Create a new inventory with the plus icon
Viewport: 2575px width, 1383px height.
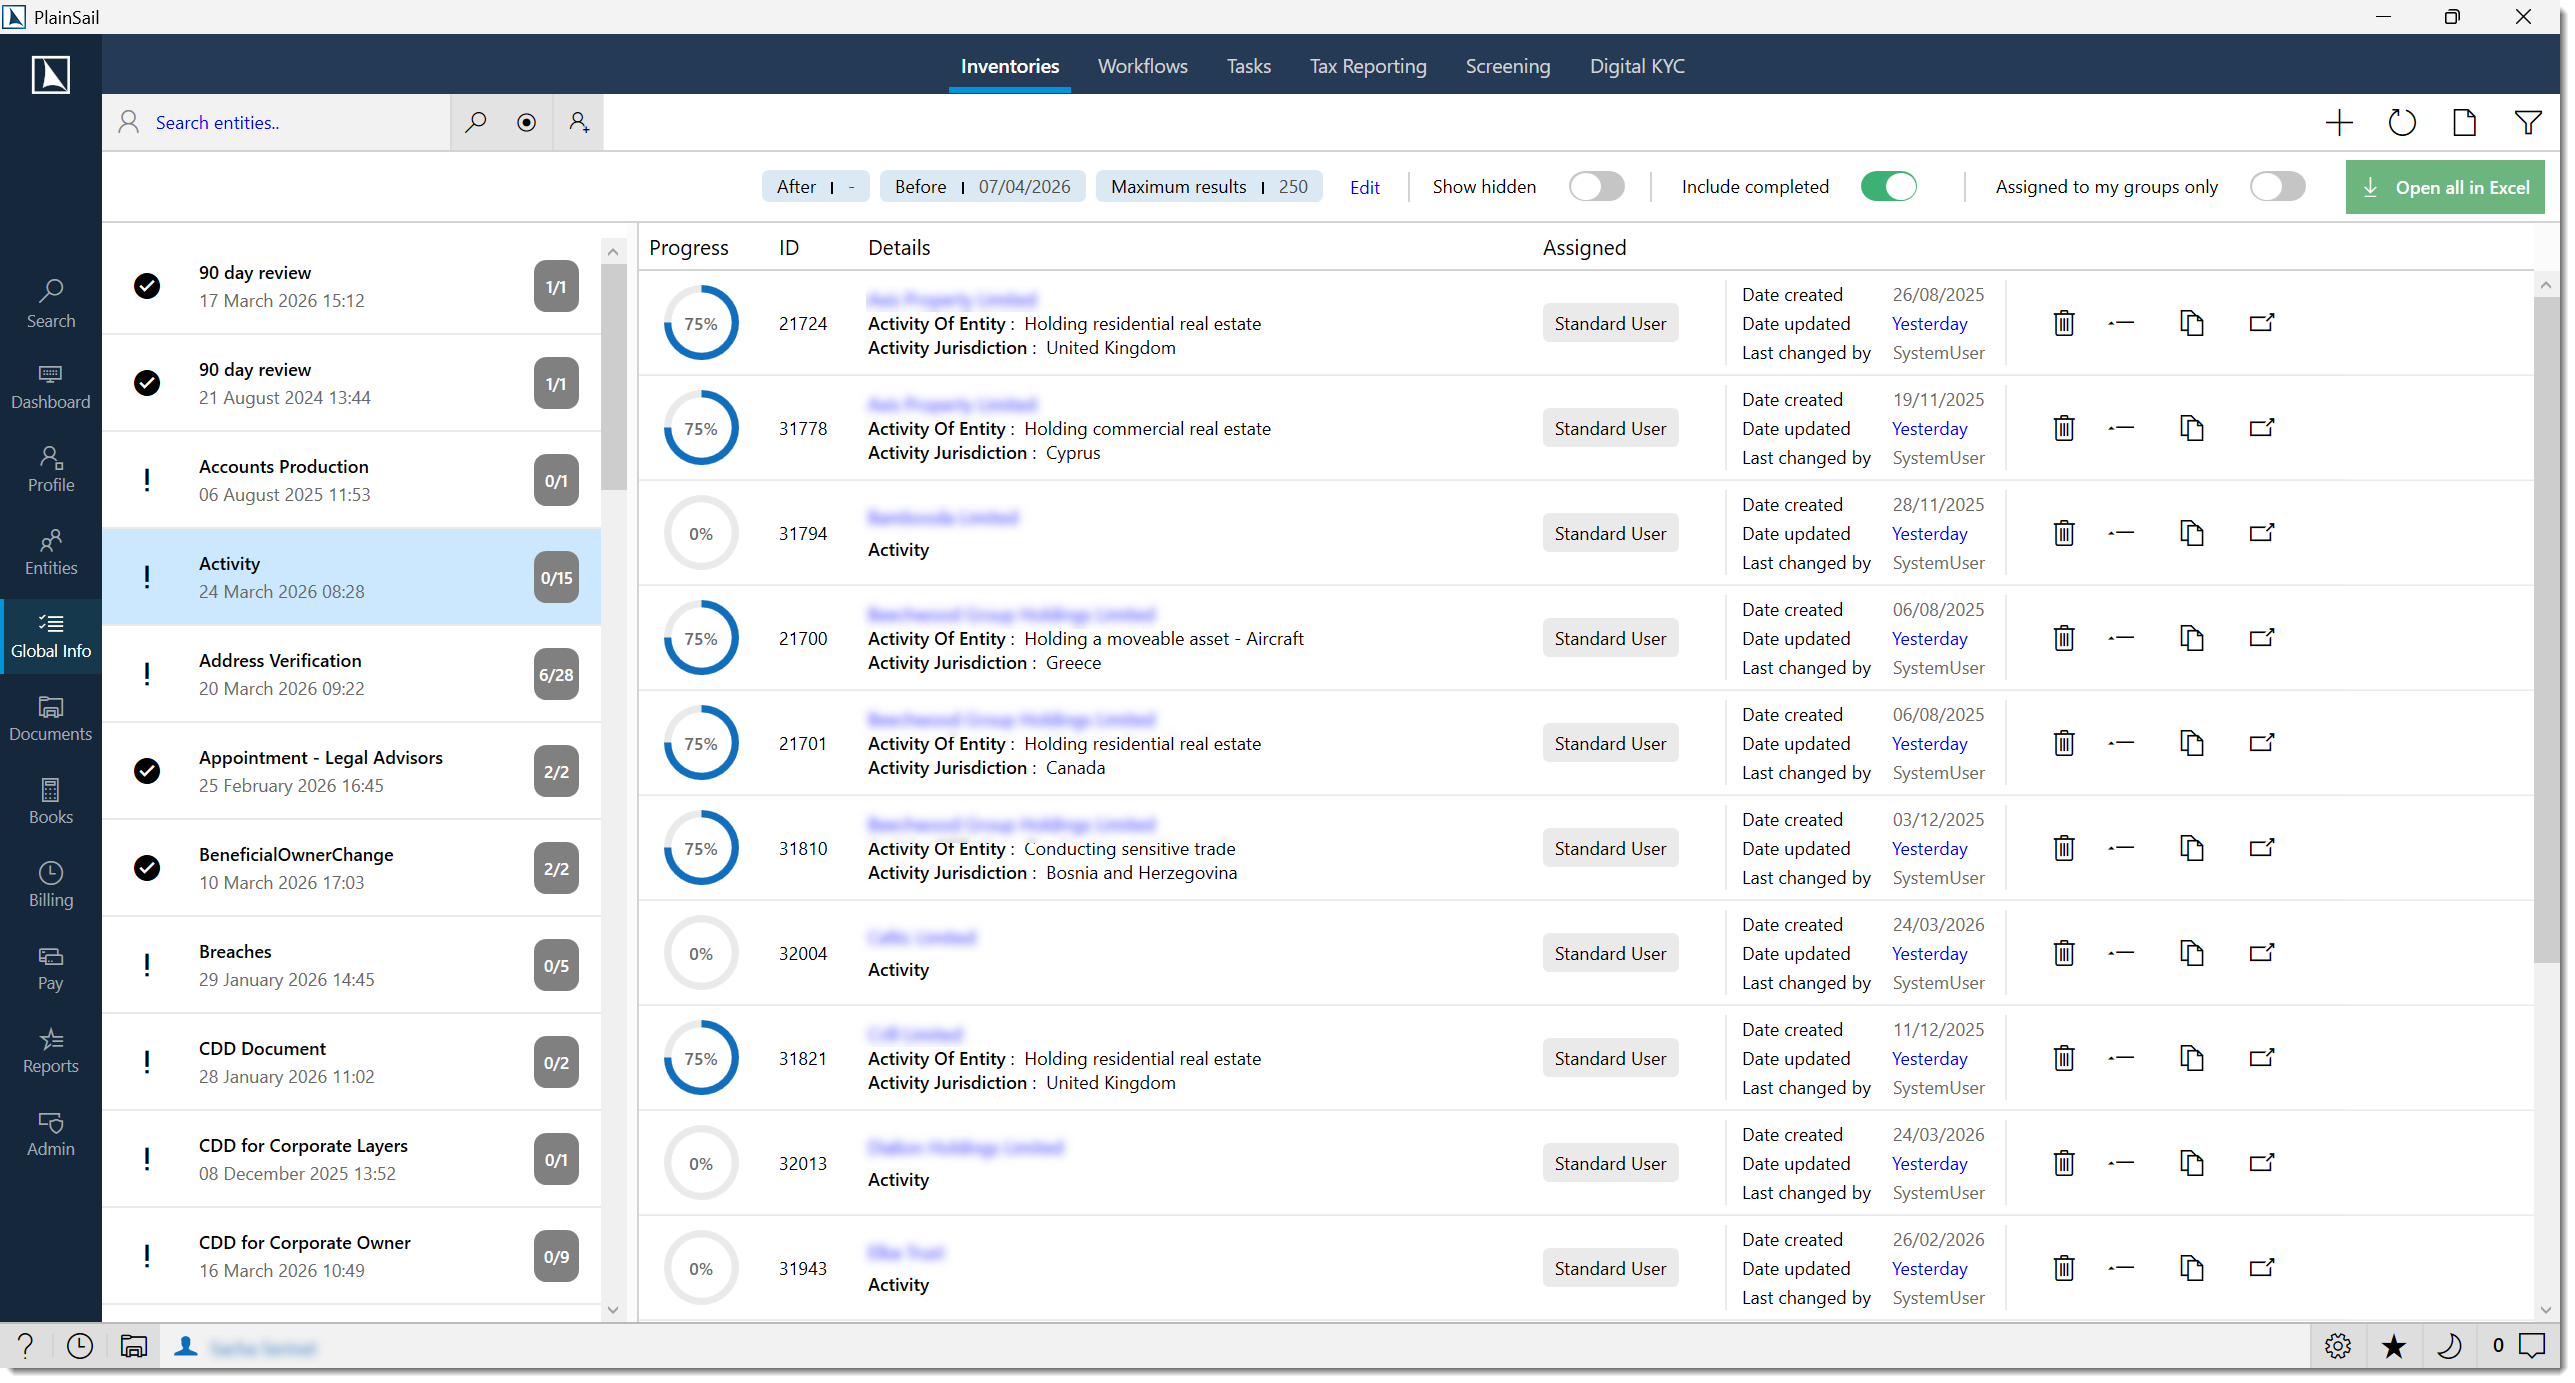coord(2339,122)
